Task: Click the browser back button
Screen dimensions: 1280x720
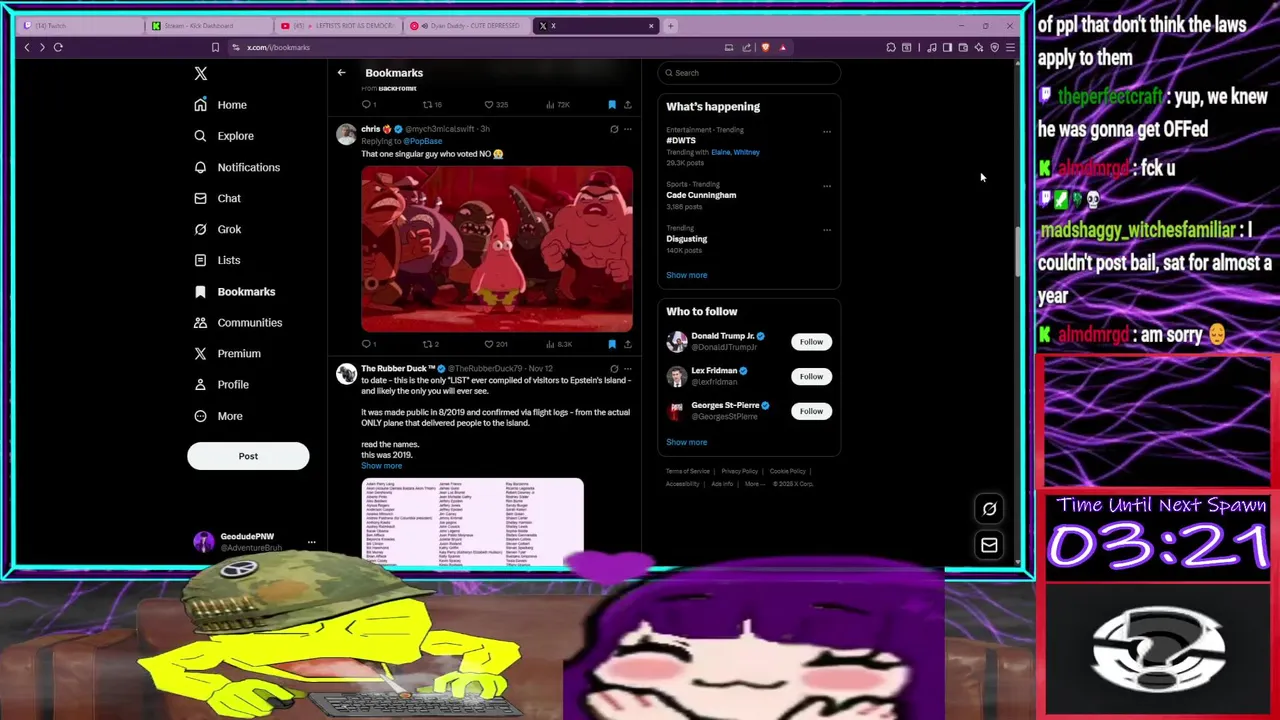Action: point(27,47)
